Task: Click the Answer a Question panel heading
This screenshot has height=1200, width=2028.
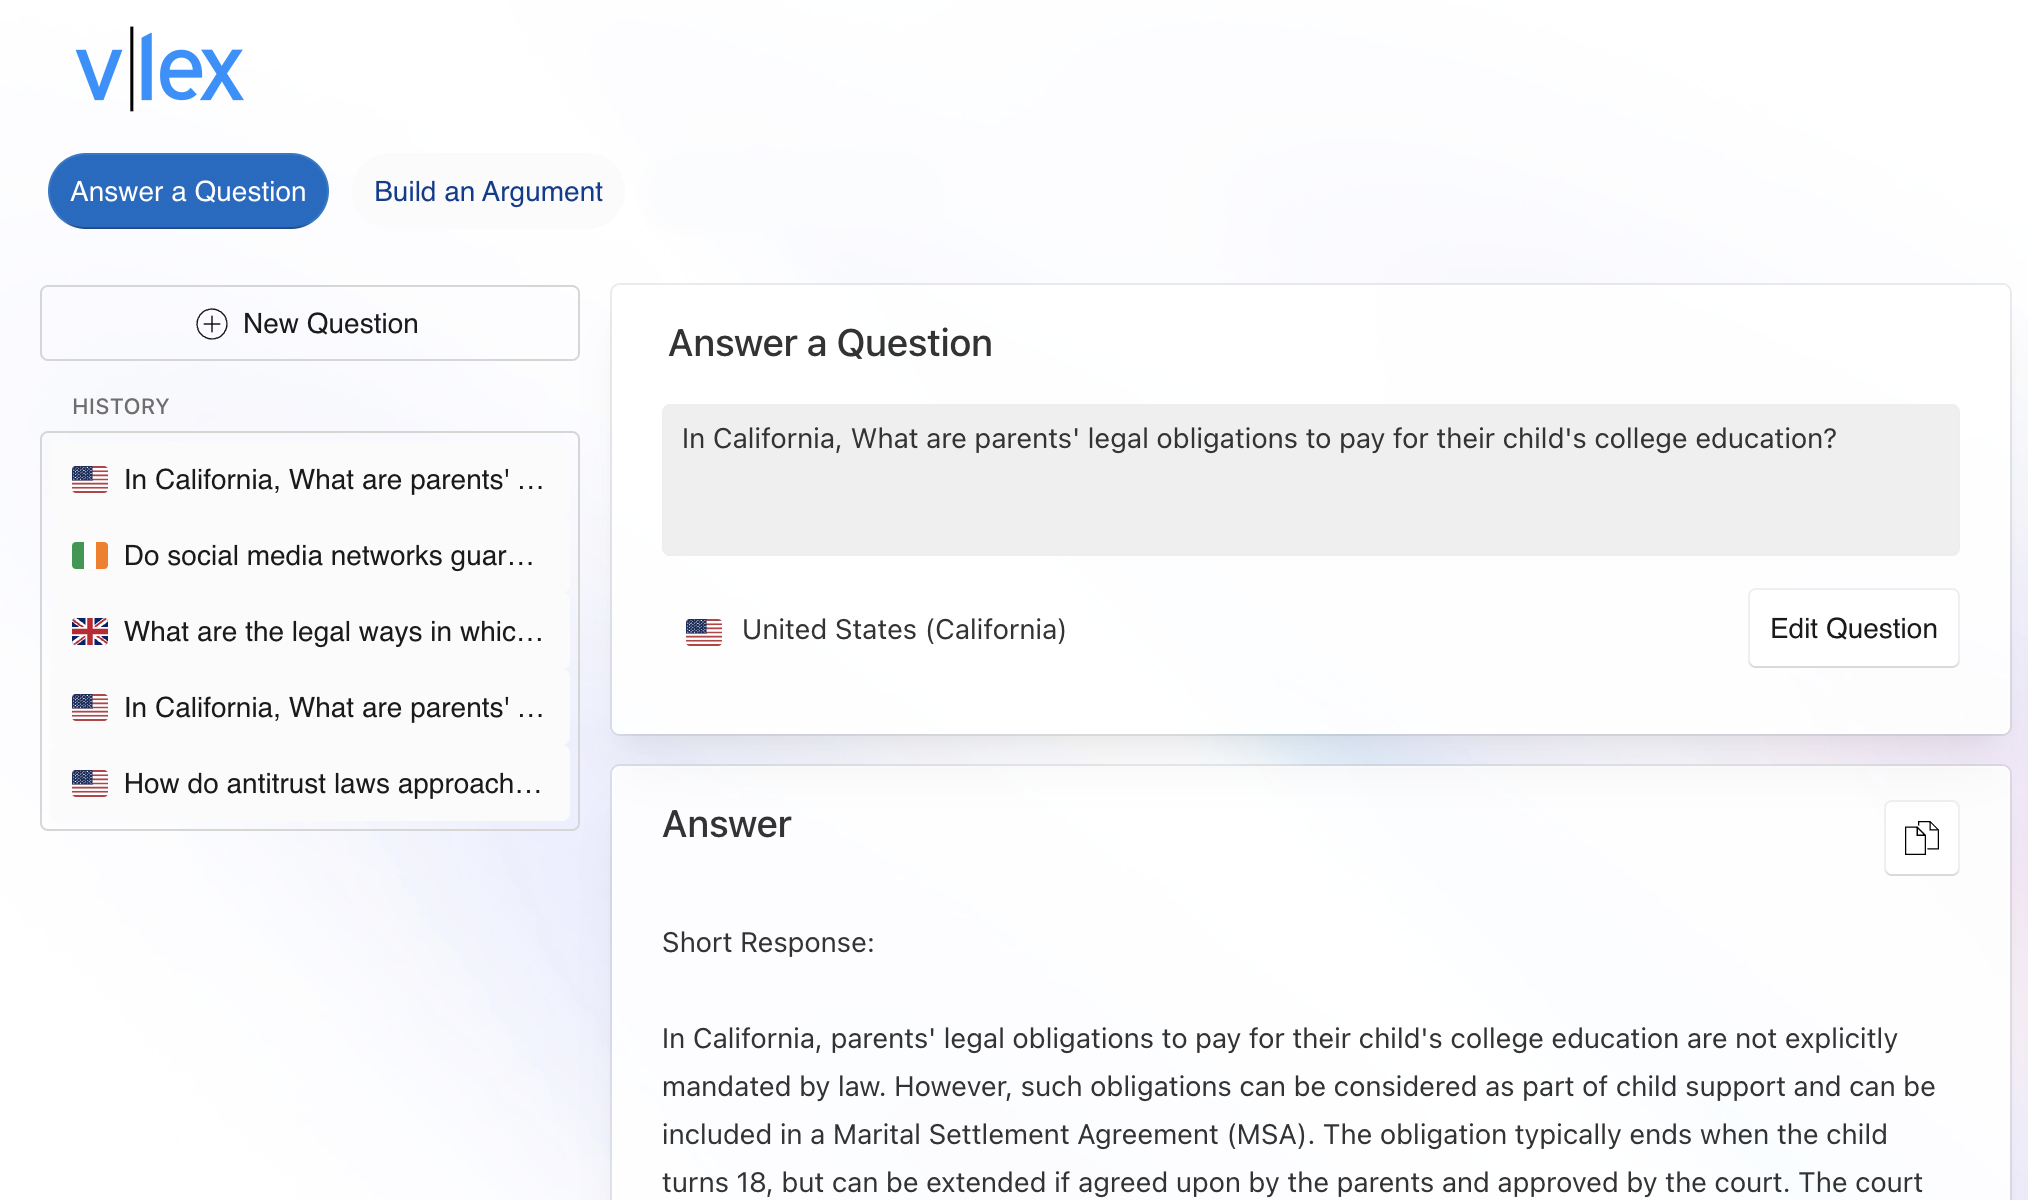Action: pos(830,343)
